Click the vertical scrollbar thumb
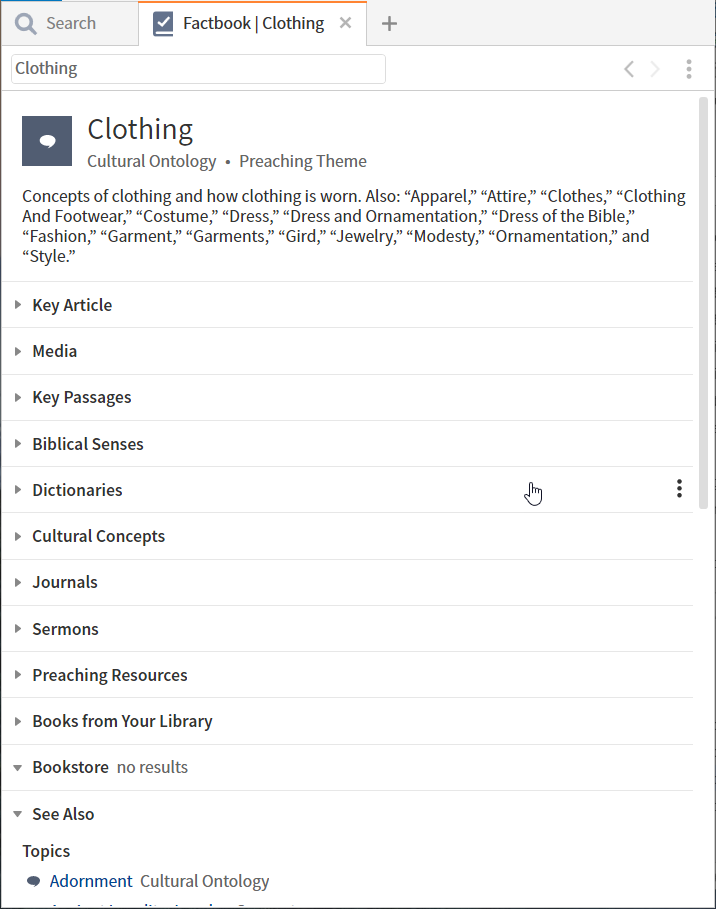Screen dimensions: 716x909 (703, 303)
